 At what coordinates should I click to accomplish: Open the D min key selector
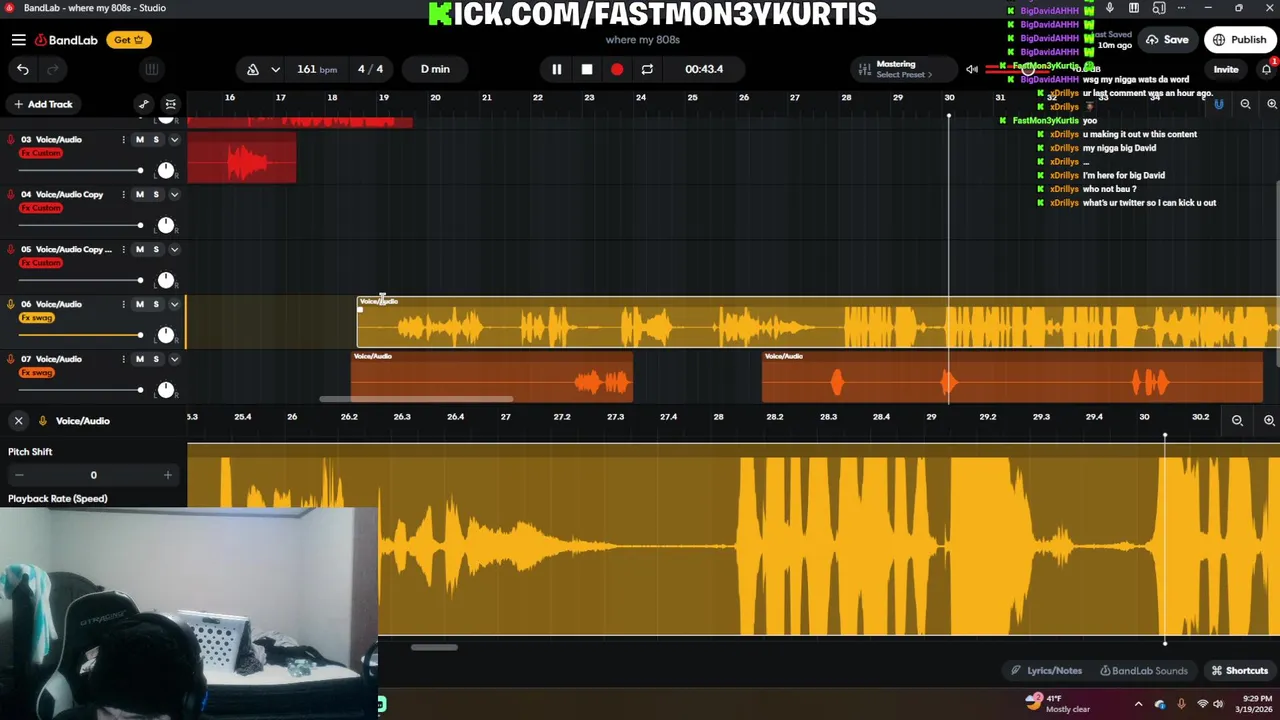pos(435,69)
